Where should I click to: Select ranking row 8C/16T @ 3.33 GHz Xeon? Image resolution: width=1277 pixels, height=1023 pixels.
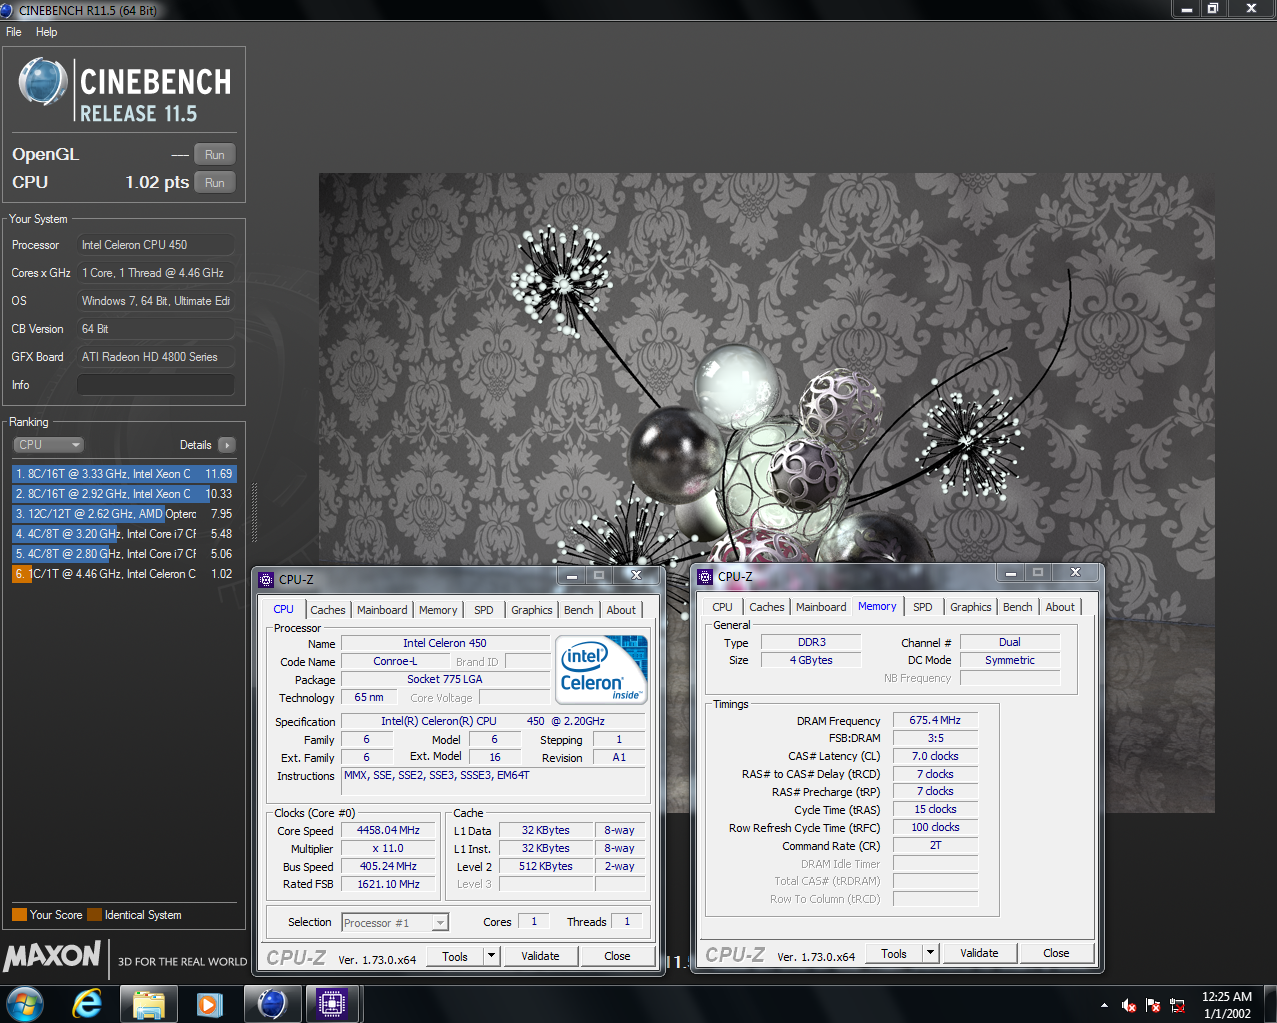click(x=124, y=474)
